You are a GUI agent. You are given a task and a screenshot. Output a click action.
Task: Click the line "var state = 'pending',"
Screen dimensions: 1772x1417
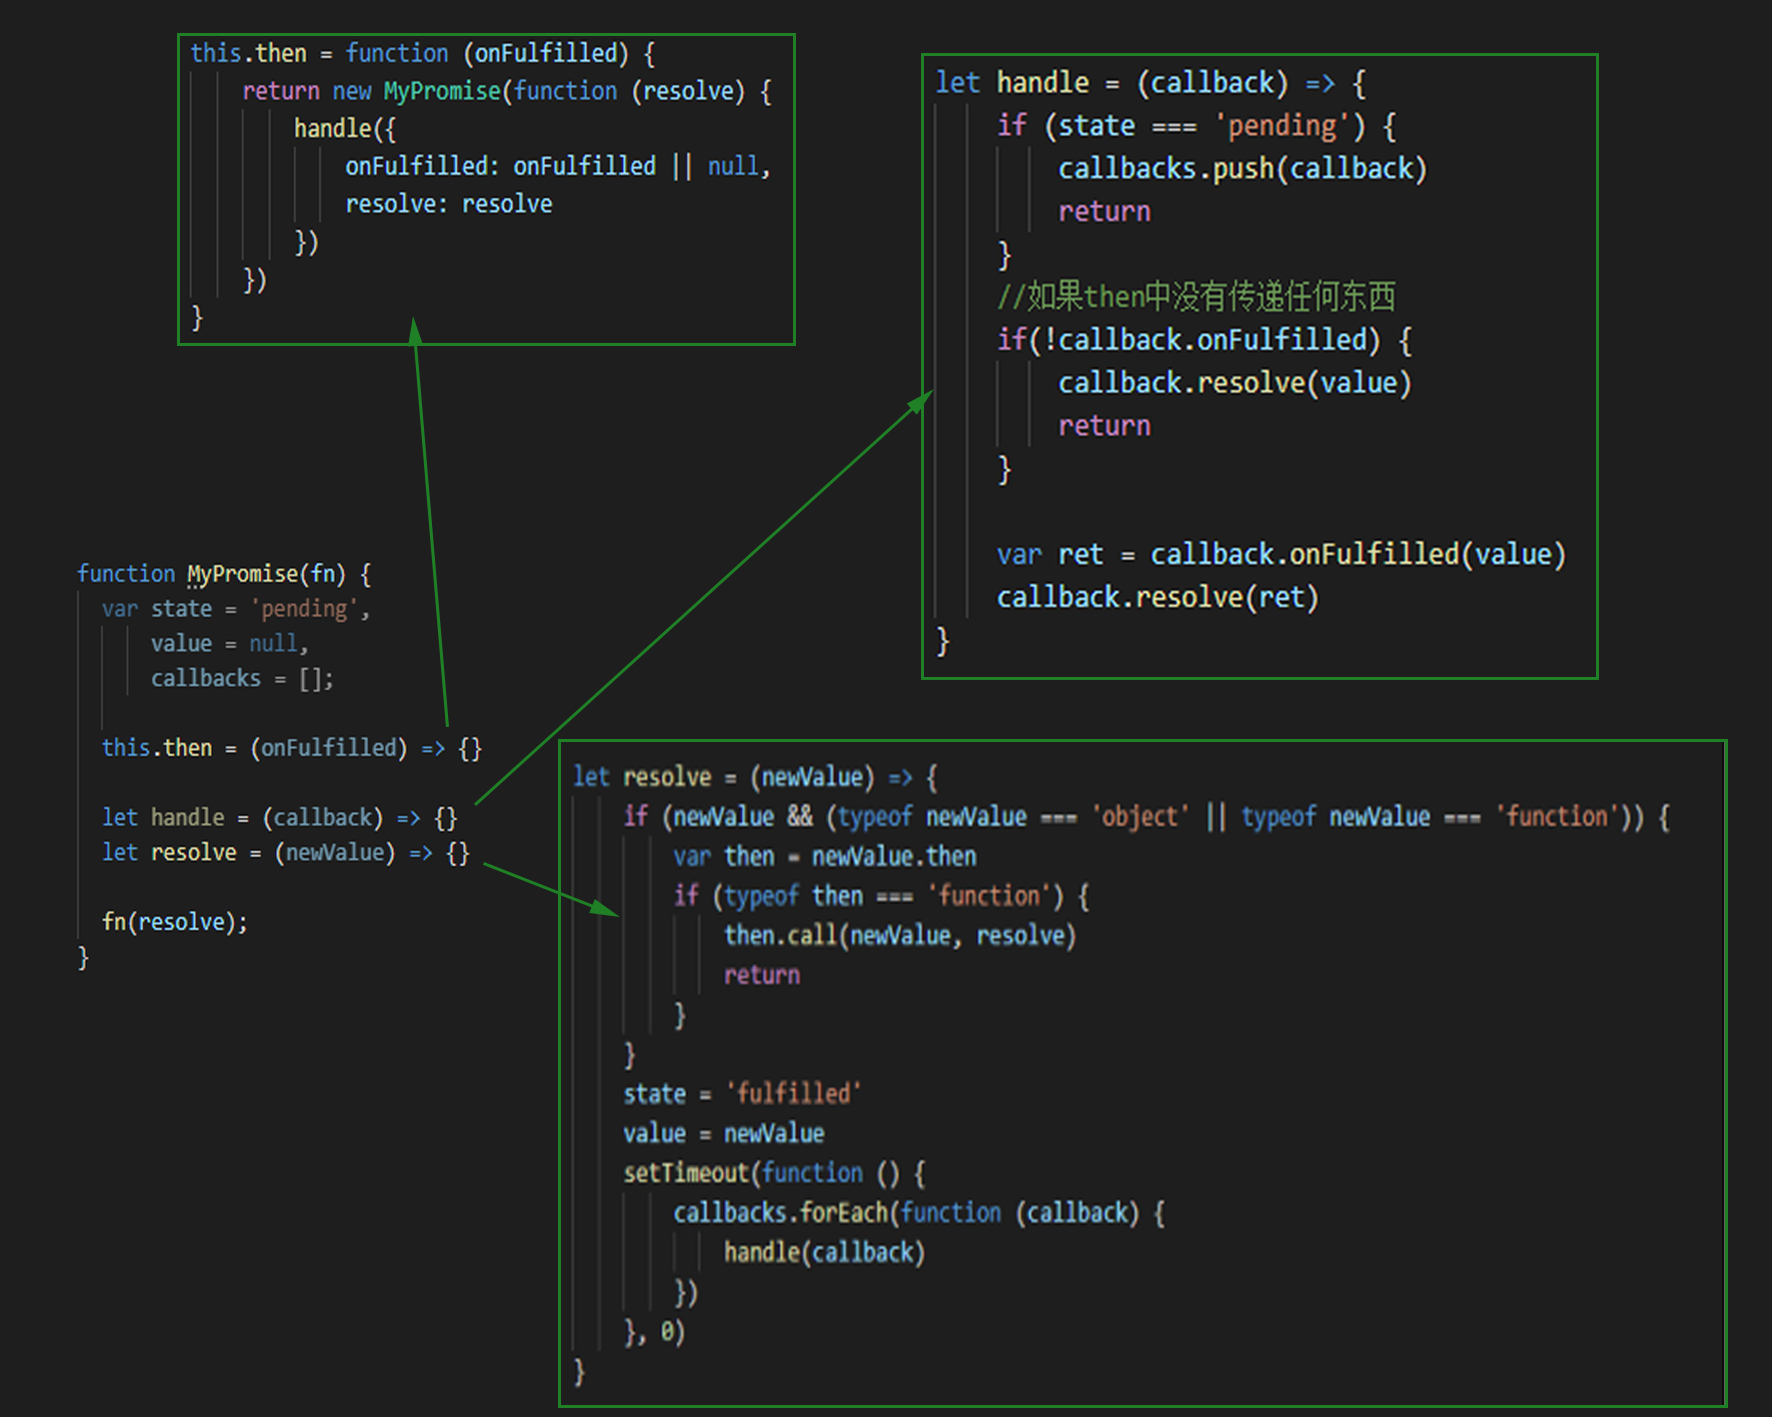click(x=236, y=609)
